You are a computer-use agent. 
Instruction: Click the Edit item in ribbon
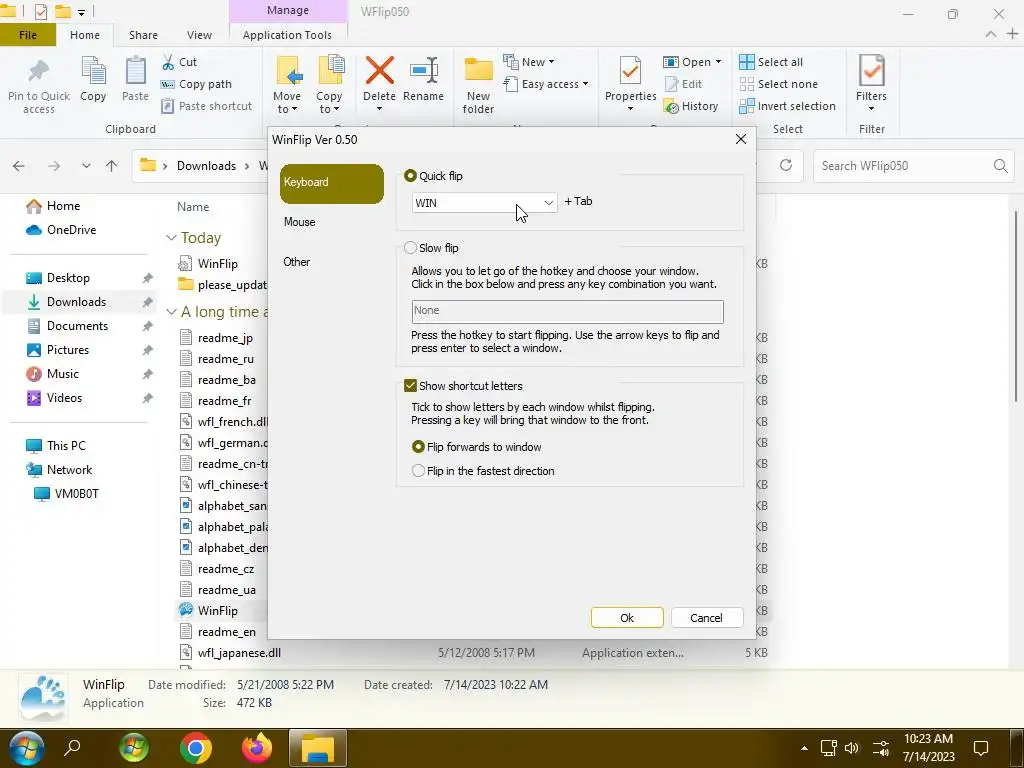pos(683,84)
